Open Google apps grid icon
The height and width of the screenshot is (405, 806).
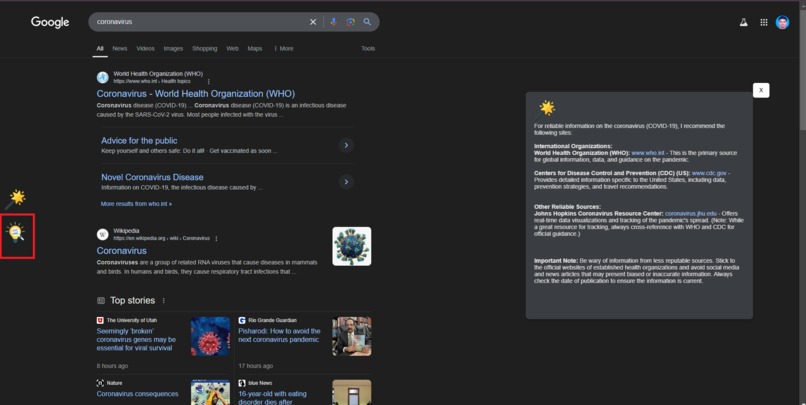pyautogui.click(x=764, y=22)
